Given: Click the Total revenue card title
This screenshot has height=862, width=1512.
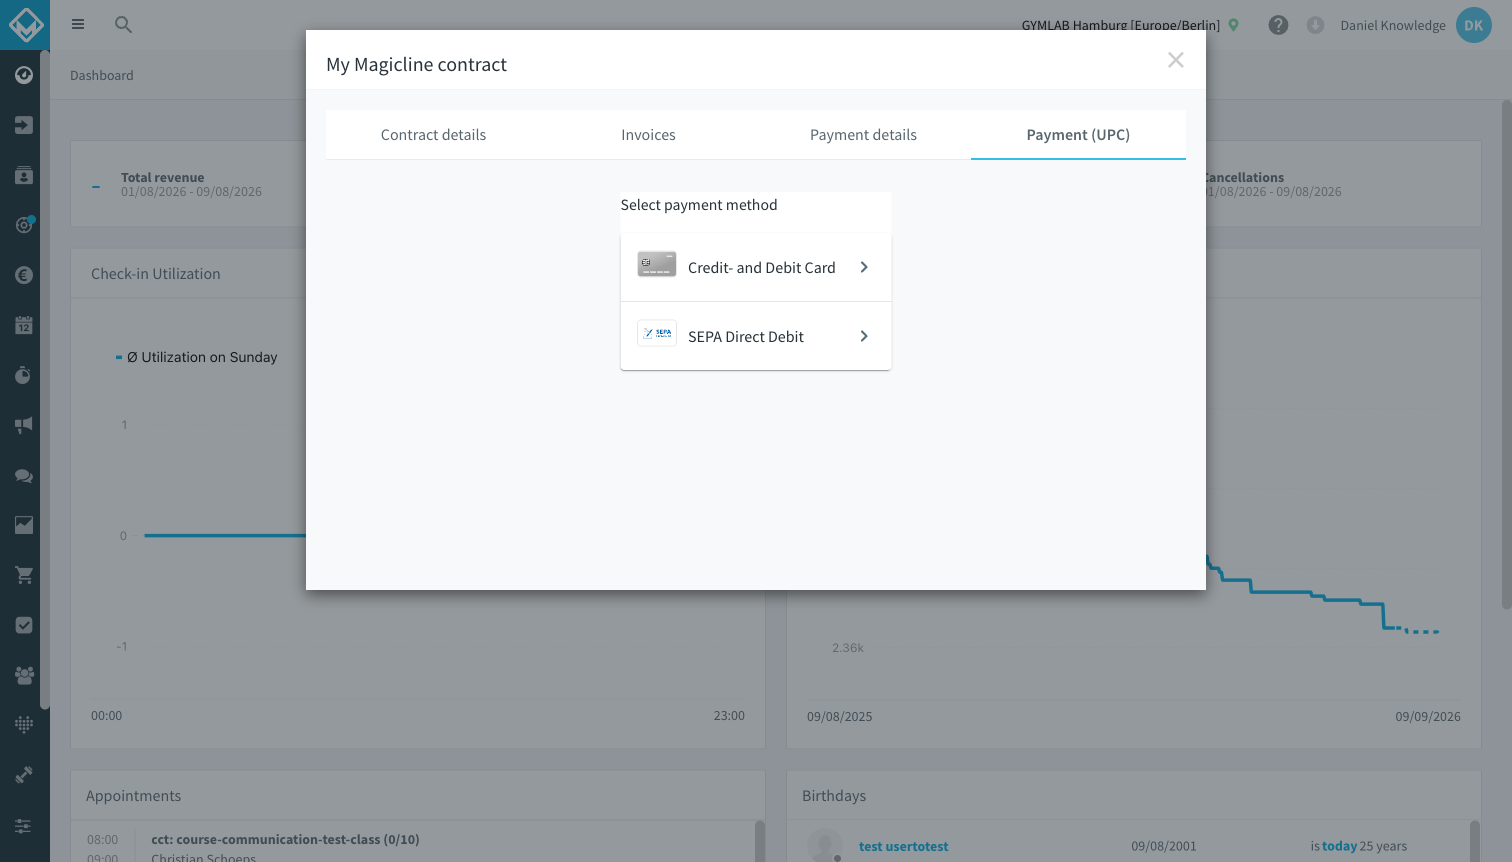Looking at the screenshot, I should point(163,177).
